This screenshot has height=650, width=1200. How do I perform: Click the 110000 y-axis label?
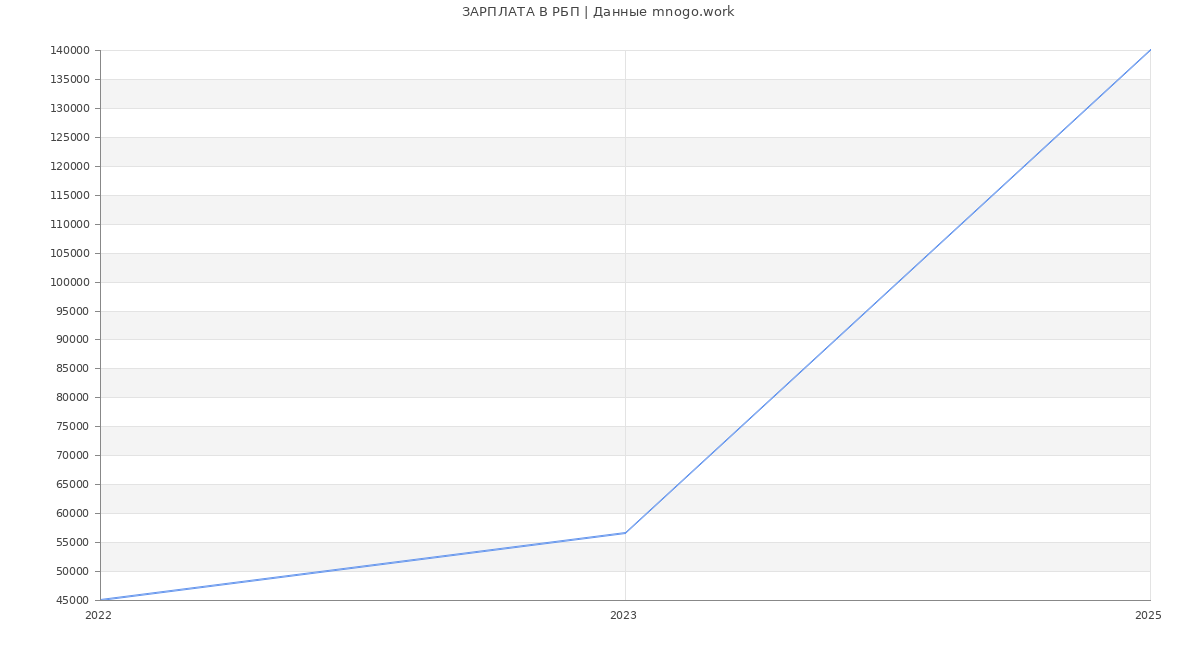[70, 224]
